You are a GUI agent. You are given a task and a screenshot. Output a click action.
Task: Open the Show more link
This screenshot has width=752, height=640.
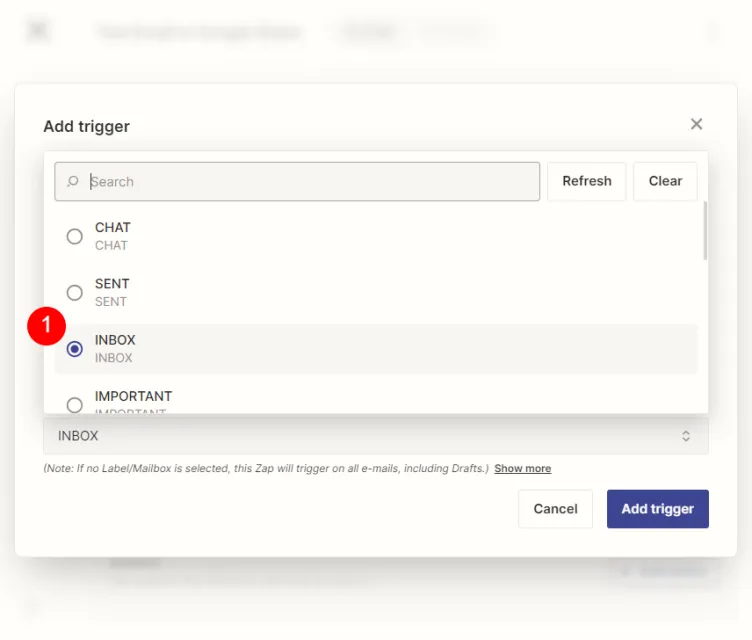pos(522,468)
